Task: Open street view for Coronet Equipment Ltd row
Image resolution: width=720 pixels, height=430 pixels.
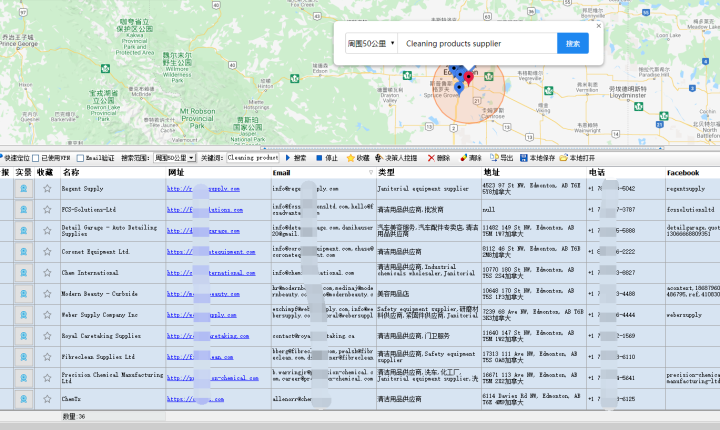Action: (x=23, y=252)
